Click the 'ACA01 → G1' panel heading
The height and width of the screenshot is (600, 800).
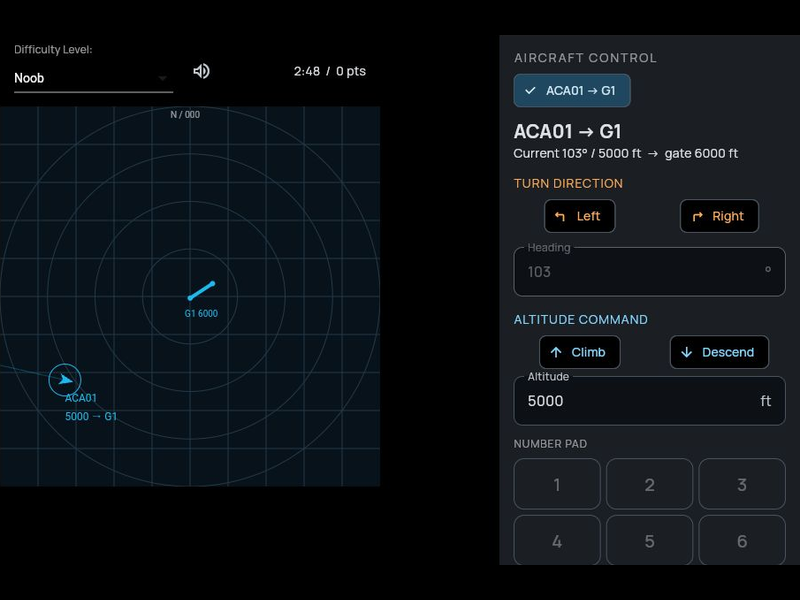pyautogui.click(x=567, y=132)
